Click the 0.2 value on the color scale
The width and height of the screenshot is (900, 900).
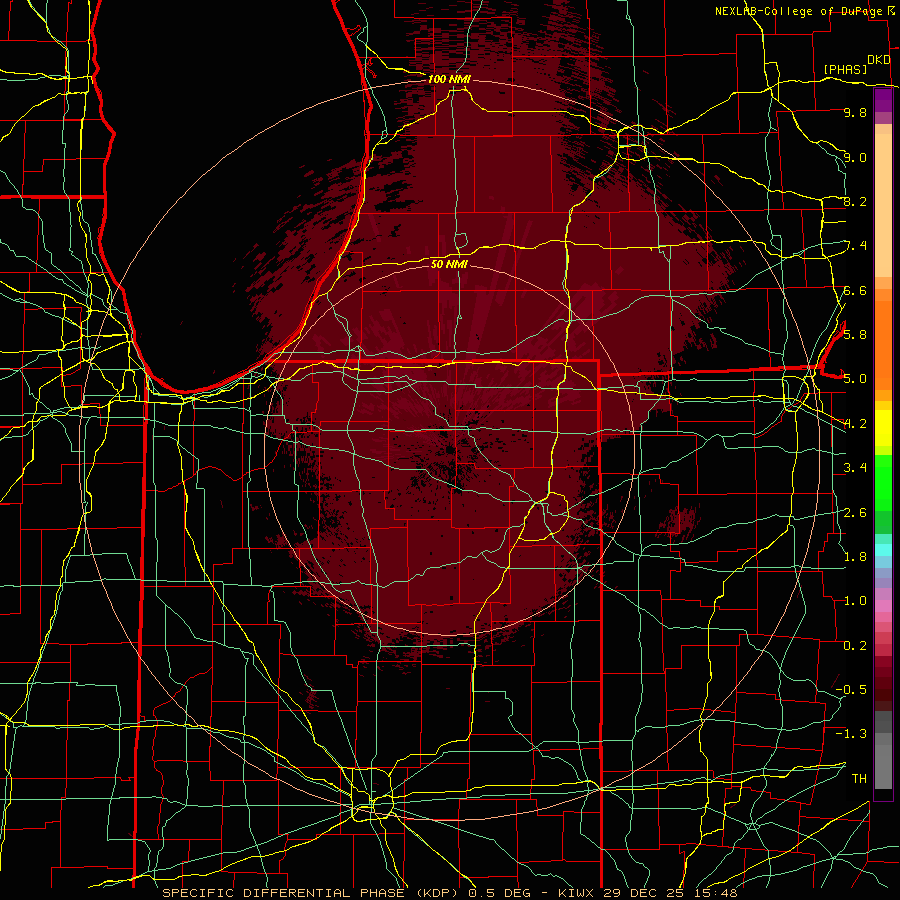click(x=855, y=645)
